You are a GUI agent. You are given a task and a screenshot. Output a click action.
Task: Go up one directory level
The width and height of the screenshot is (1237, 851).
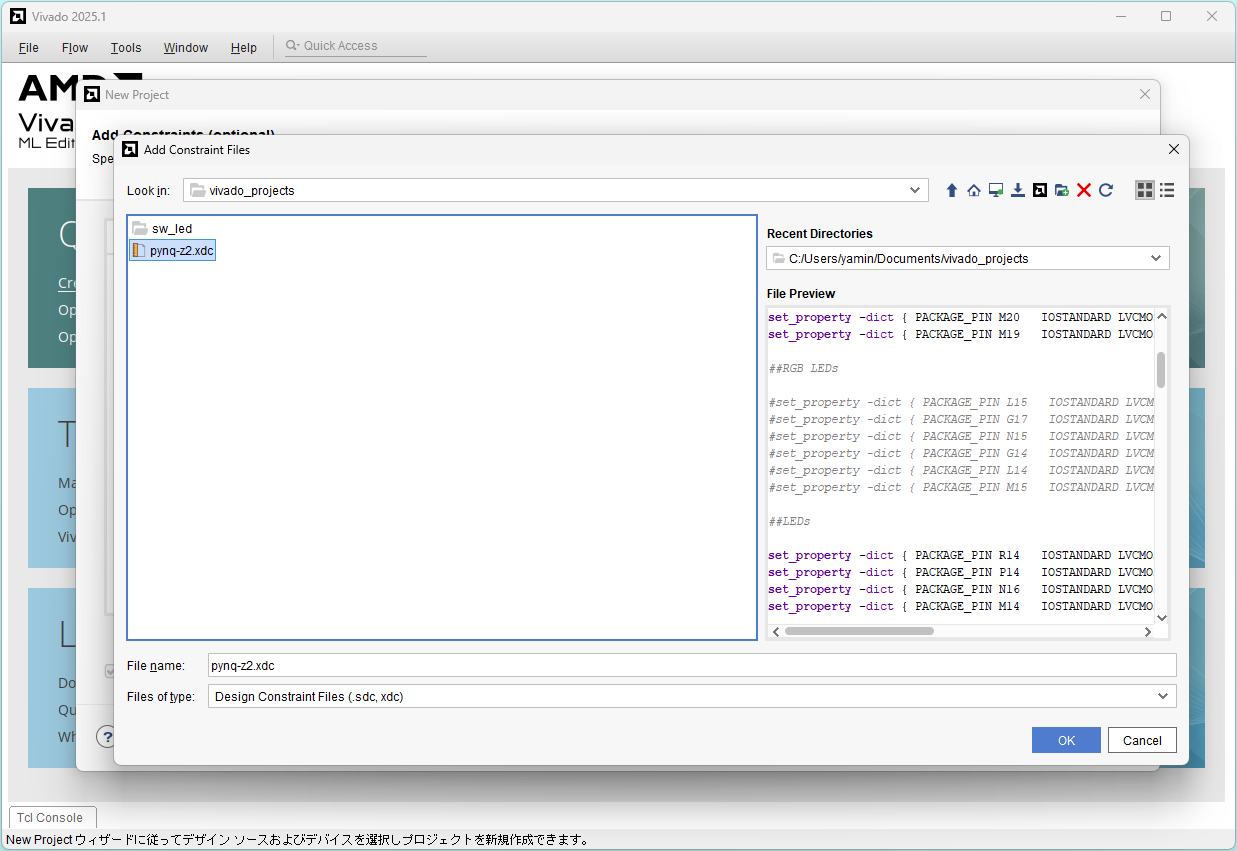tap(952, 190)
